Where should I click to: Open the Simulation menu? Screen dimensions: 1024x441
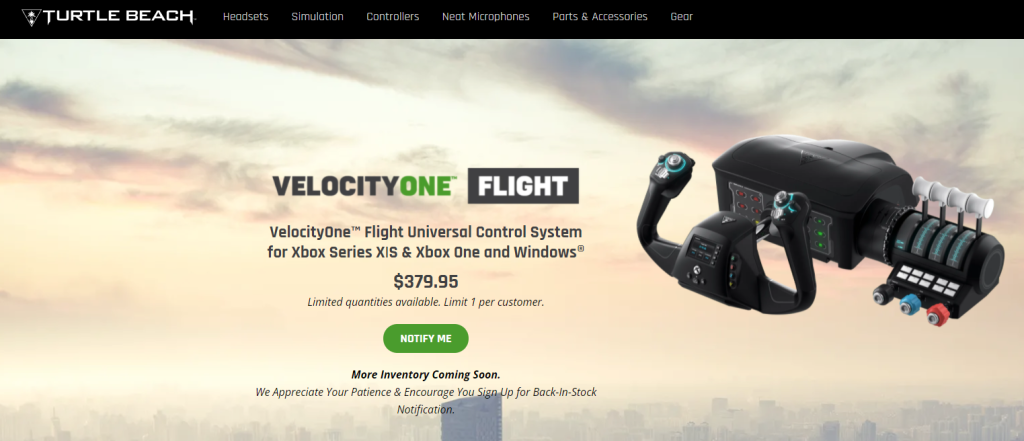[x=317, y=17]
